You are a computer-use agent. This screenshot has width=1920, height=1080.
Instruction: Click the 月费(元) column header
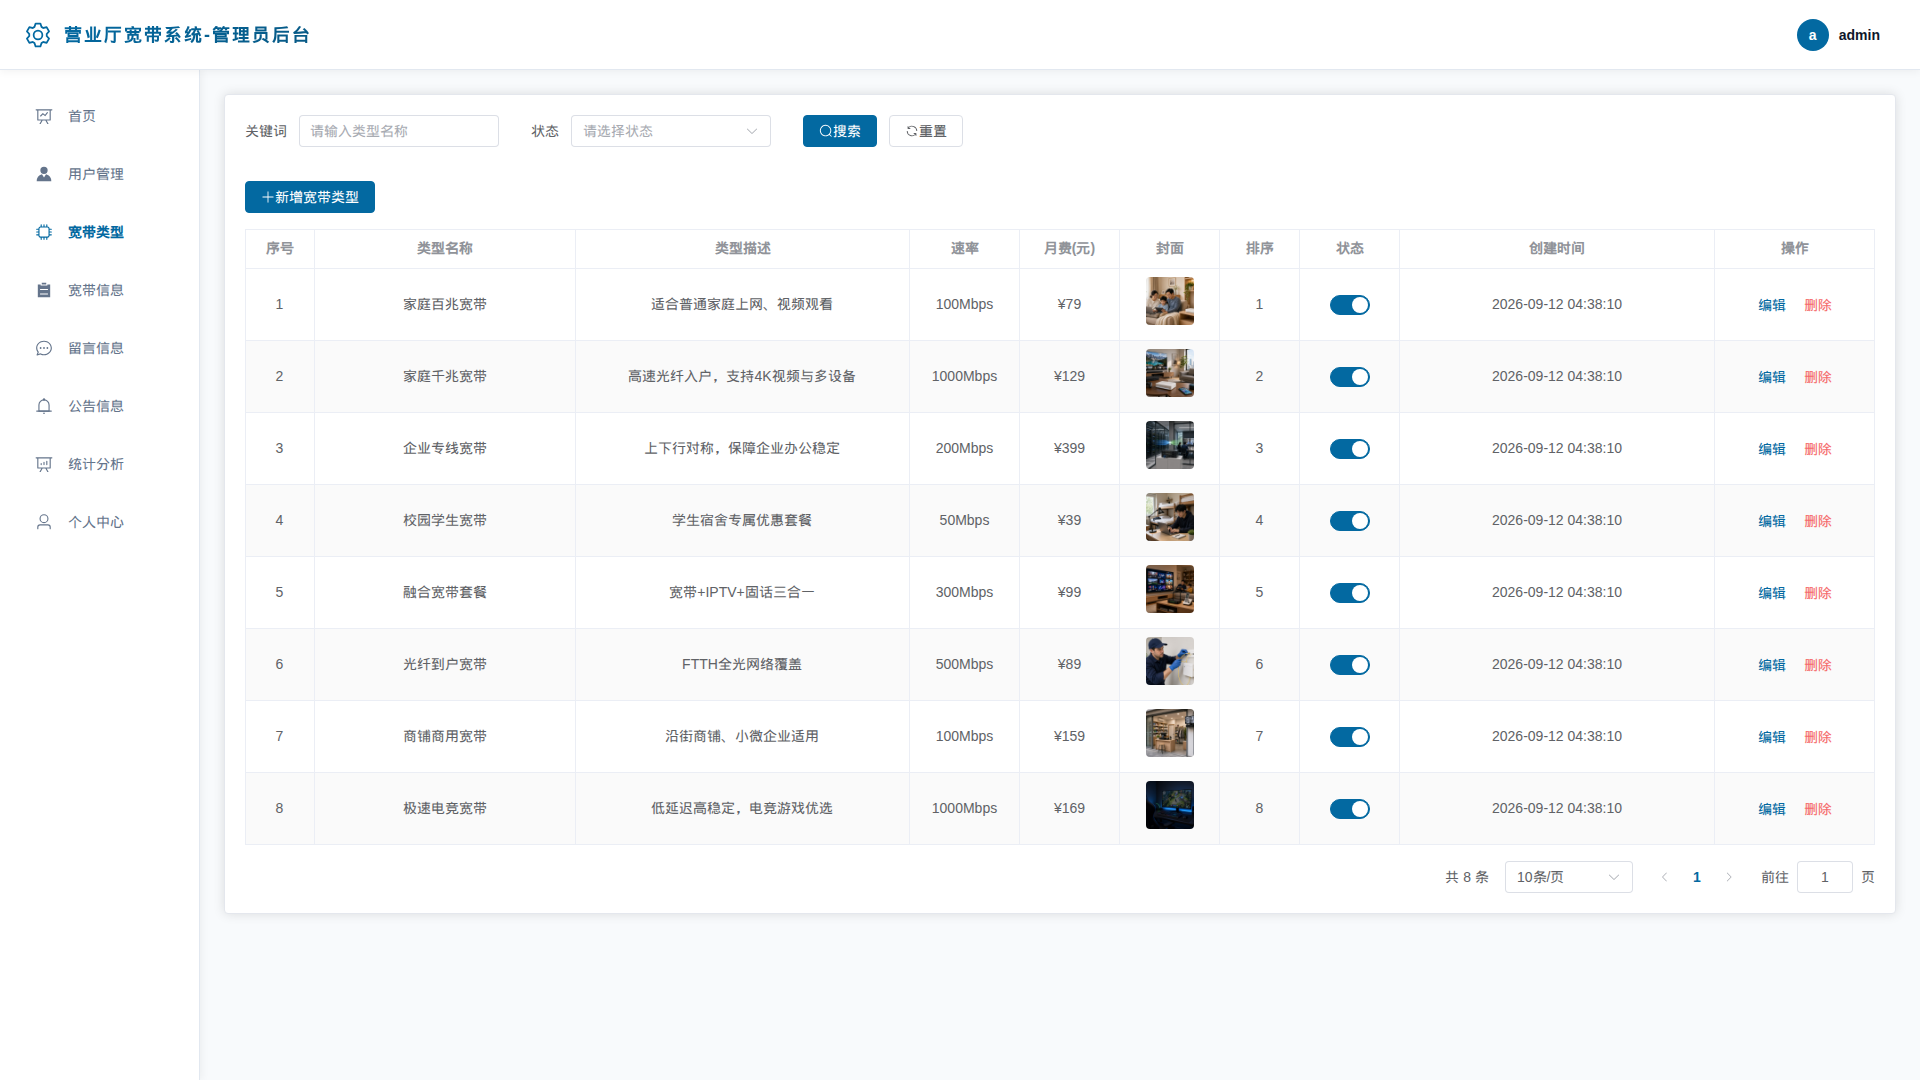[x=1069, y=249]
